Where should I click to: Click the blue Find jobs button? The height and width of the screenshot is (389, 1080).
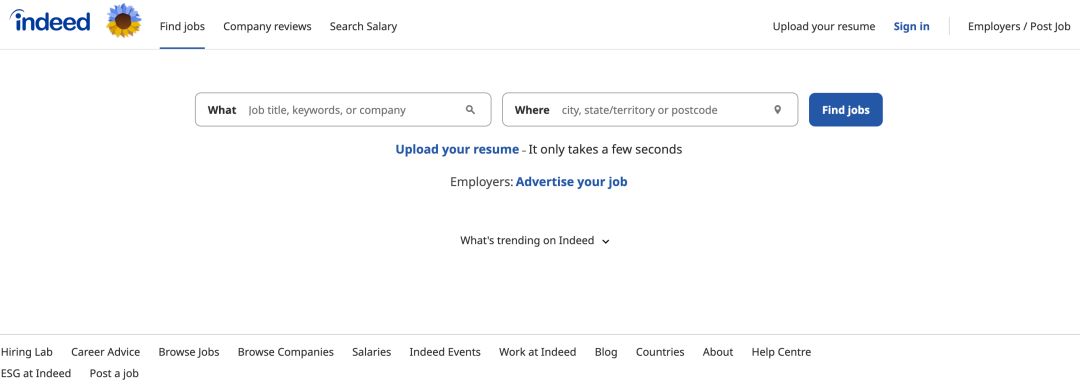tap(846, 109)
